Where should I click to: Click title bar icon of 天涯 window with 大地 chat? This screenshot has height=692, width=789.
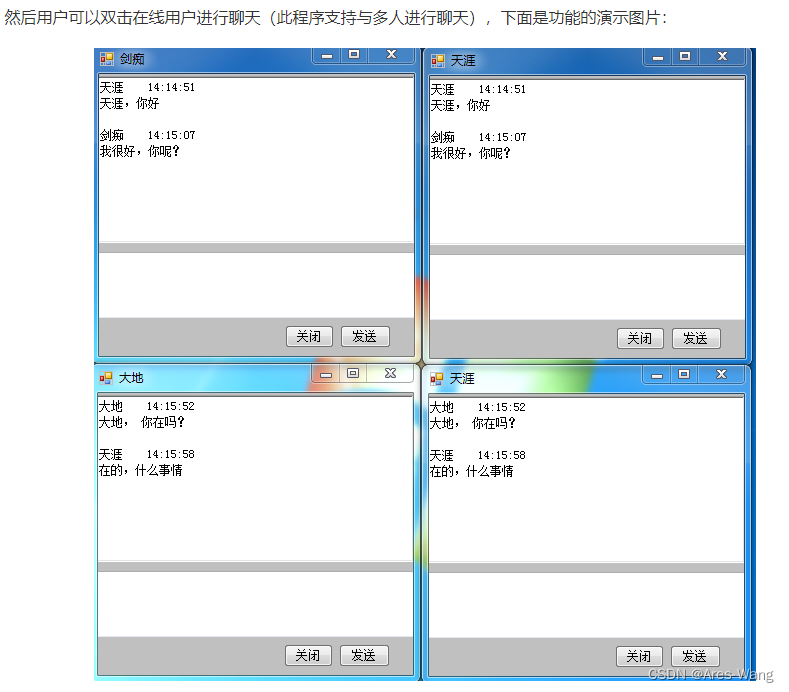pos(437,378)
